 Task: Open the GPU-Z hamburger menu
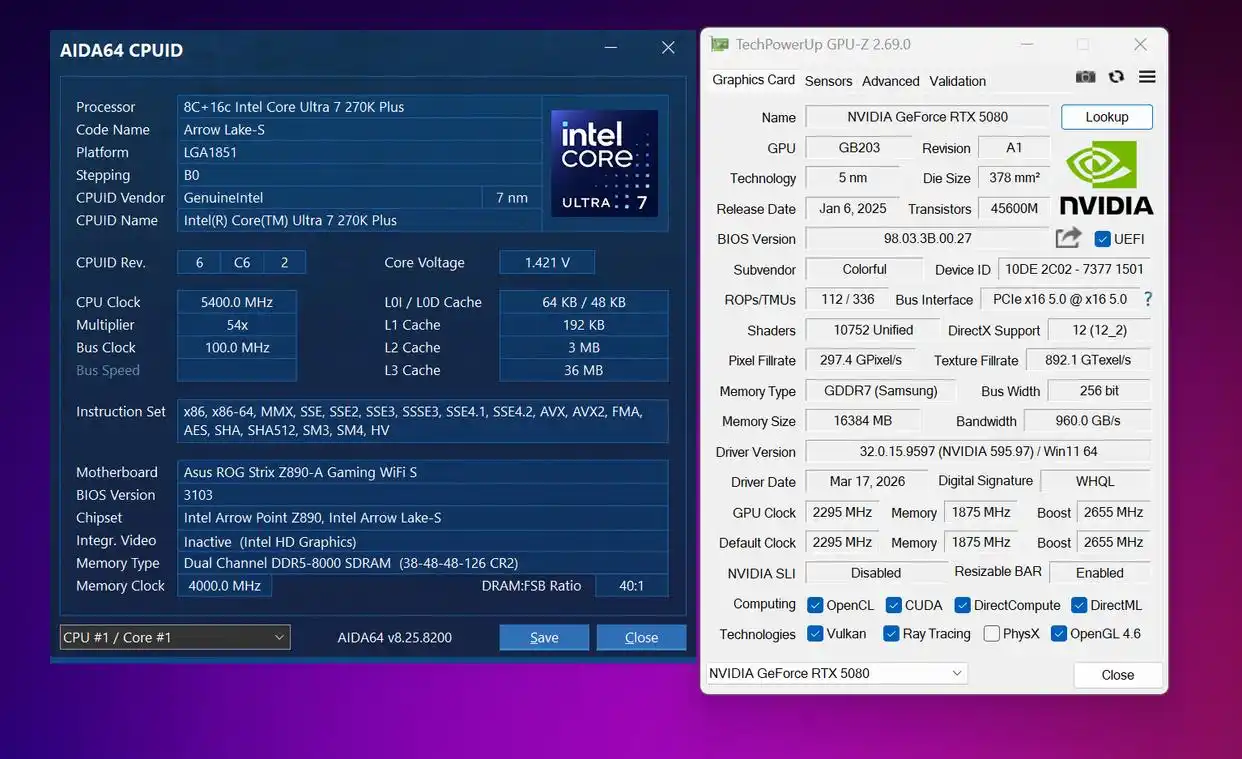(1146, 76)
